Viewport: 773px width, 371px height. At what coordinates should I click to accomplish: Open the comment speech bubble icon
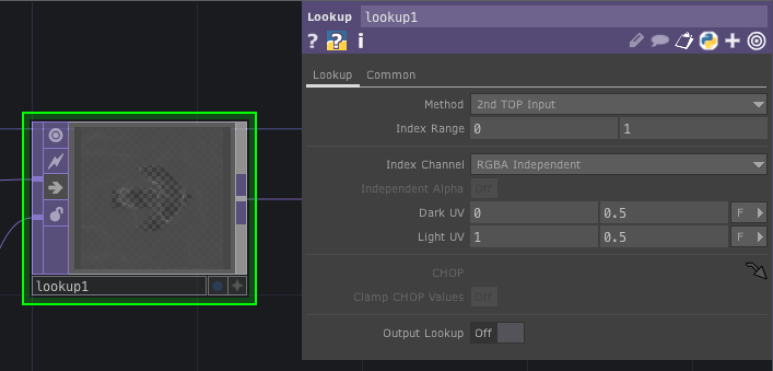click(660, 41)
